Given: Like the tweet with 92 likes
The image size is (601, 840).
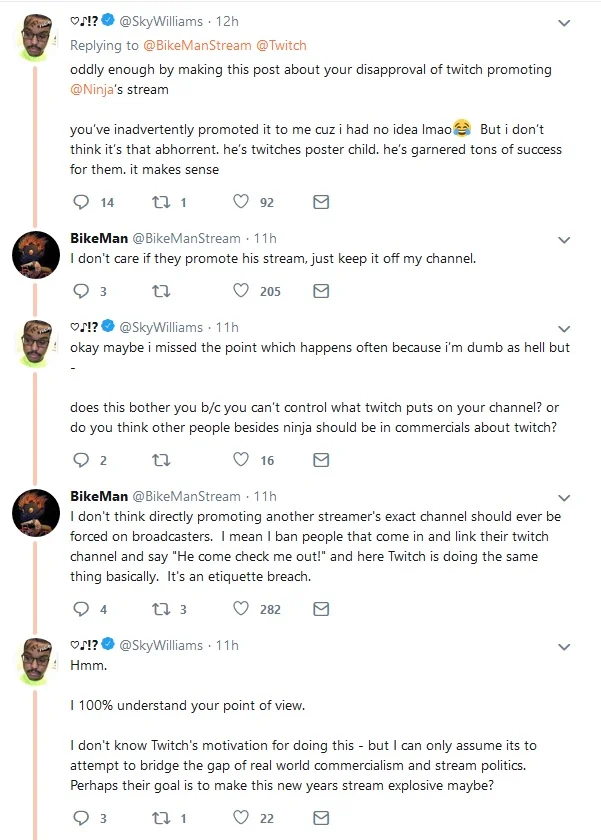Looking at the screenshot, I should click(241, 201).
